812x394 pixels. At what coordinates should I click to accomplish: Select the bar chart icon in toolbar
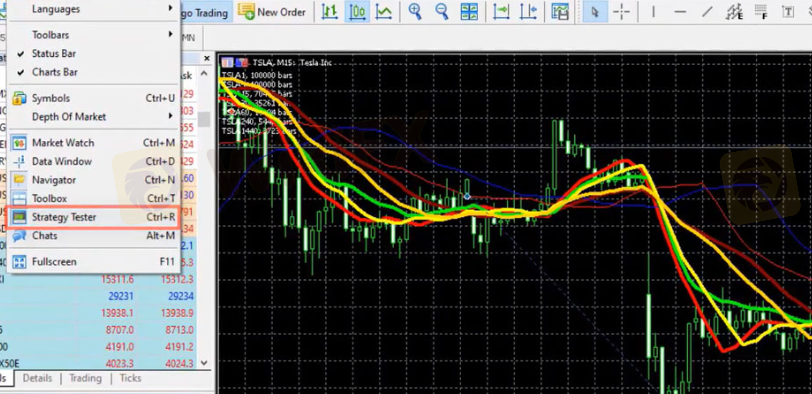tap(330, 11)
